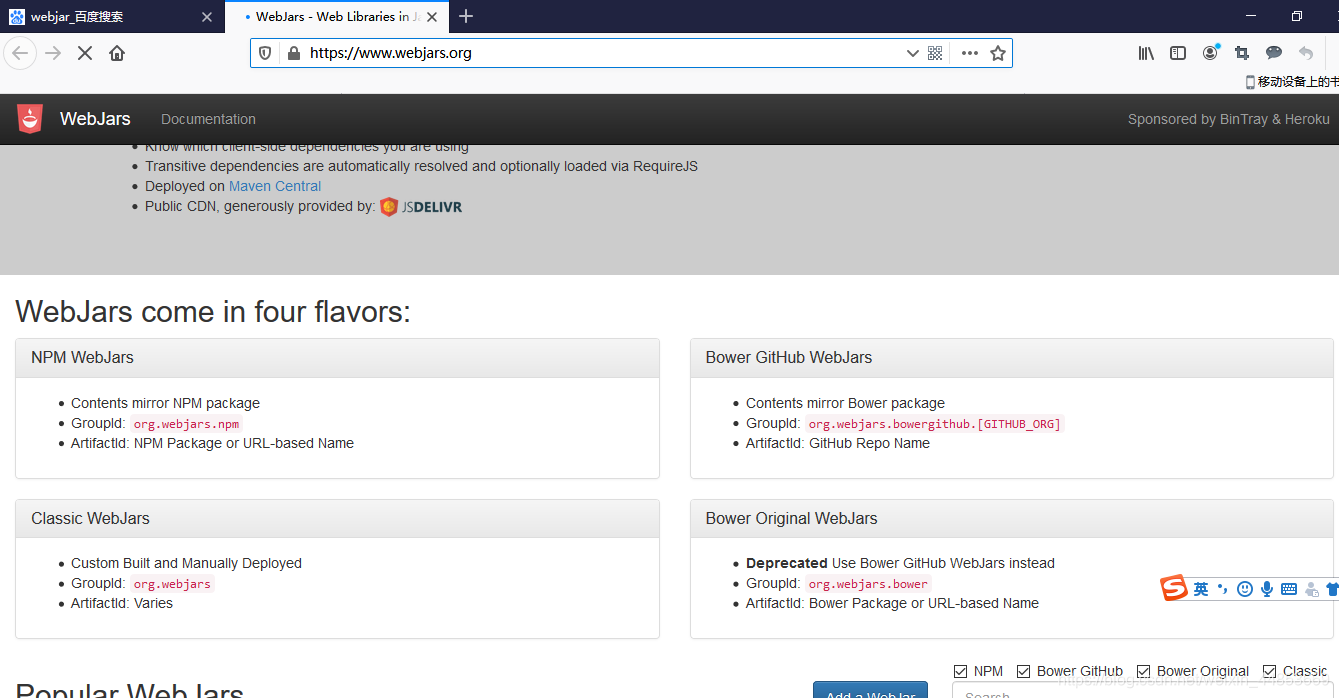Screen dimensions: 1339x698
Task: Switch Sogou input language with 英 icon
Action: point(1201,589)
